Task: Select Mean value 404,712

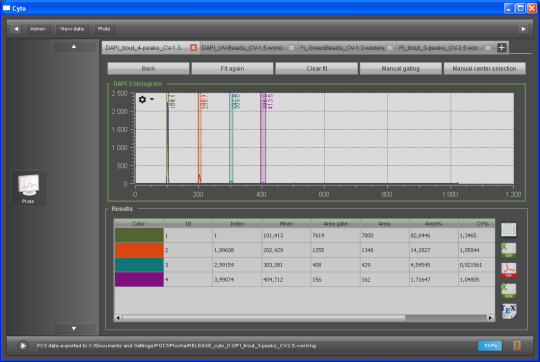Action: pos(286,280)
